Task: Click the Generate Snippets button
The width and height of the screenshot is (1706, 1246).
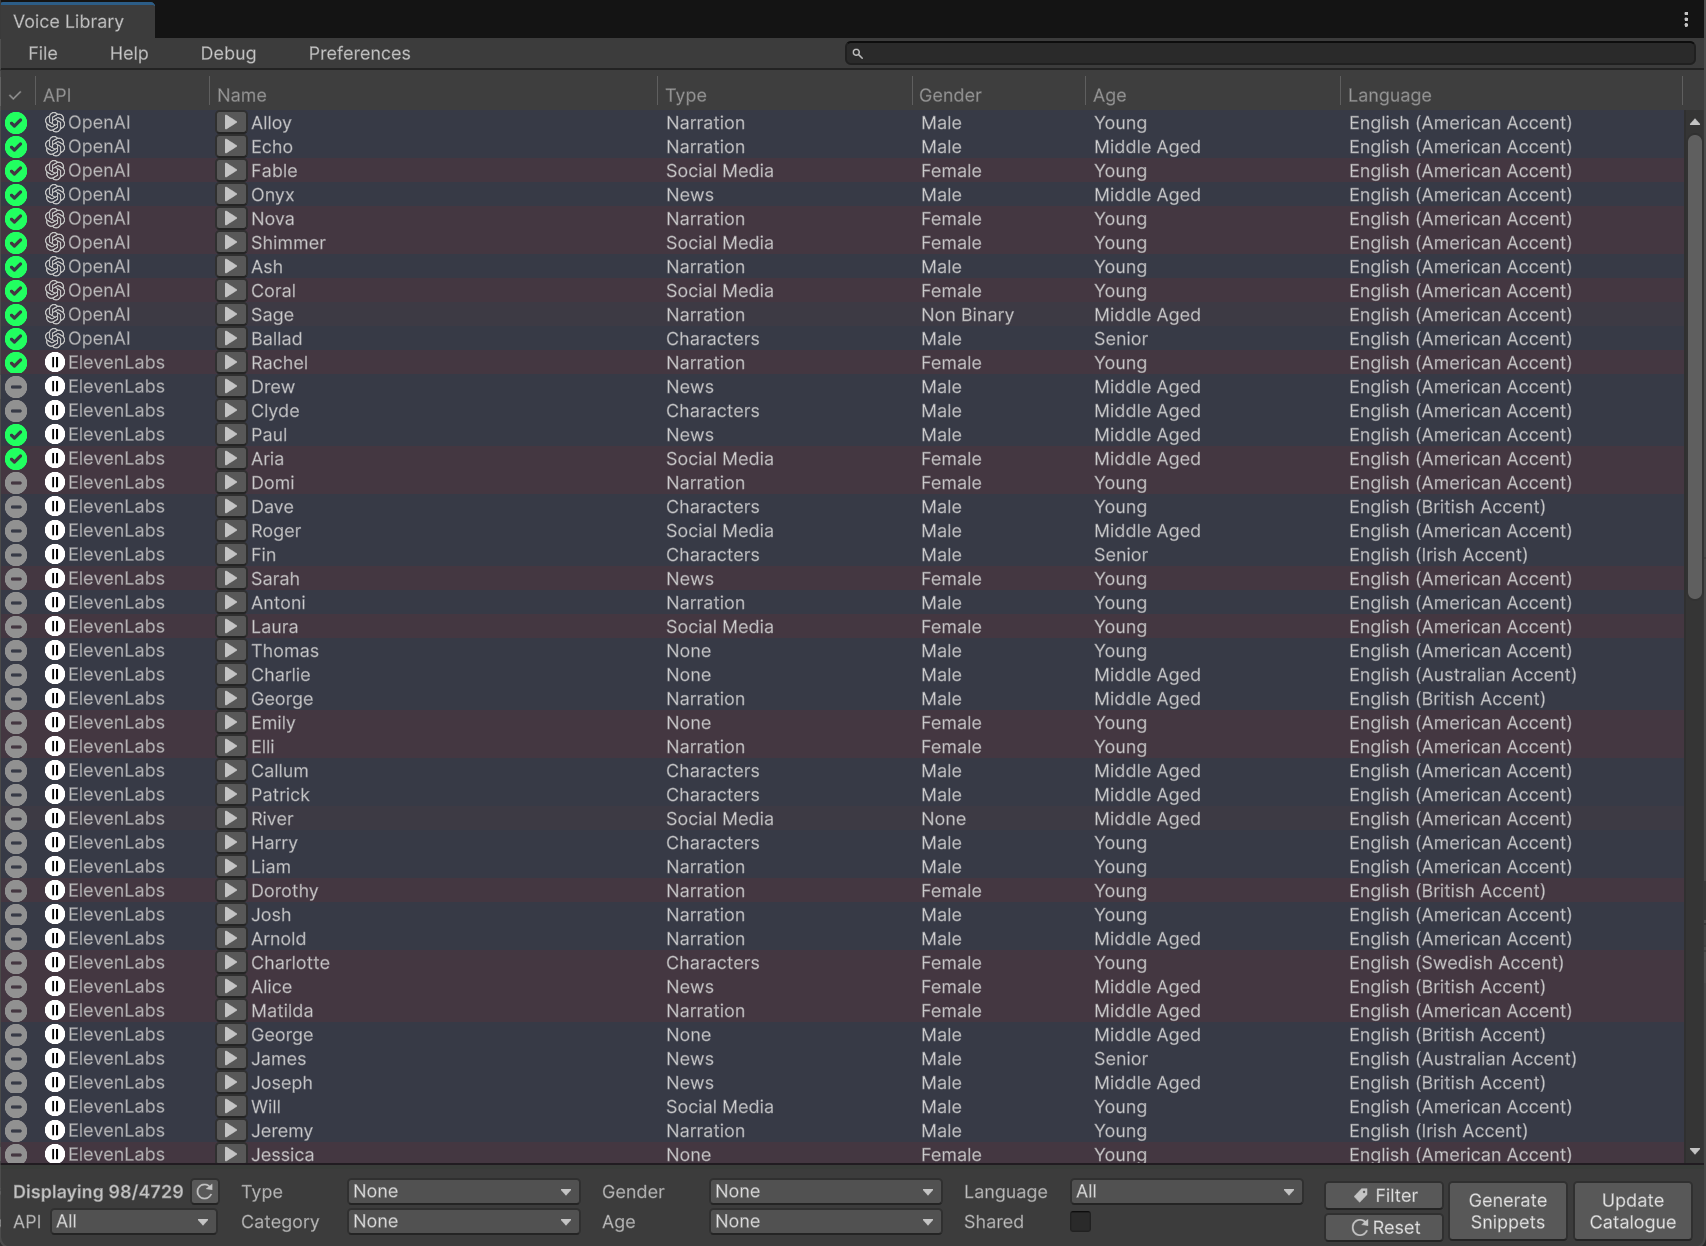Action: (x=1507, y=1211)
